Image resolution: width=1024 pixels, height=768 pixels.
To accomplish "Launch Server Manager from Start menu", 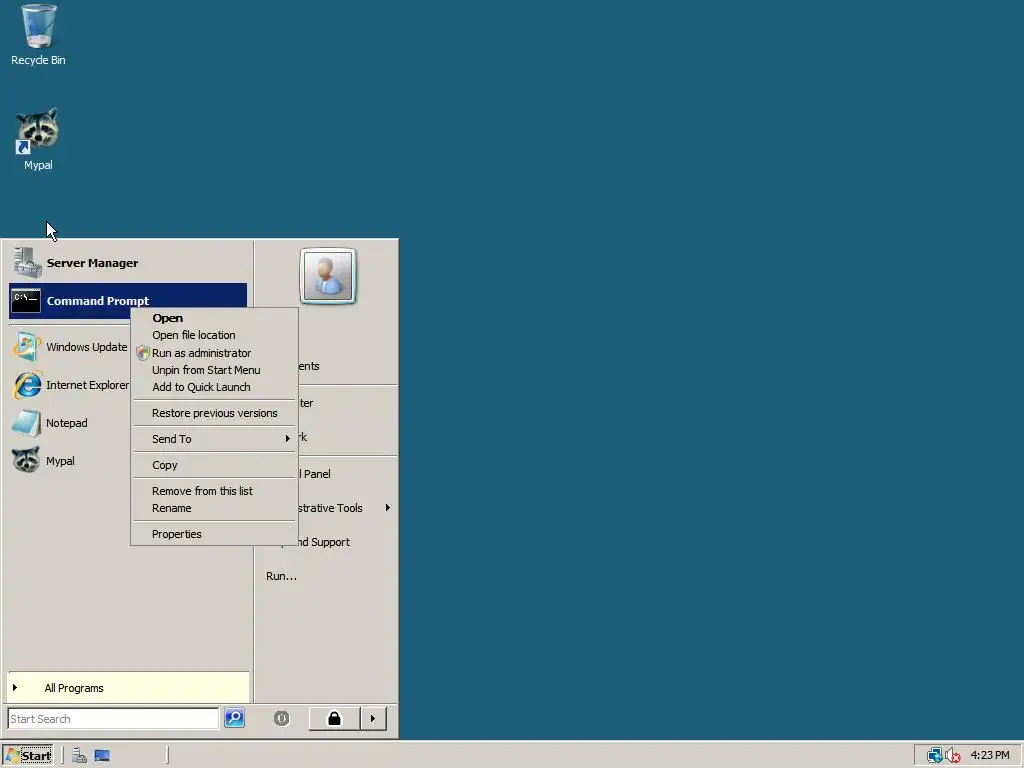I will click(x=128, y=263).
